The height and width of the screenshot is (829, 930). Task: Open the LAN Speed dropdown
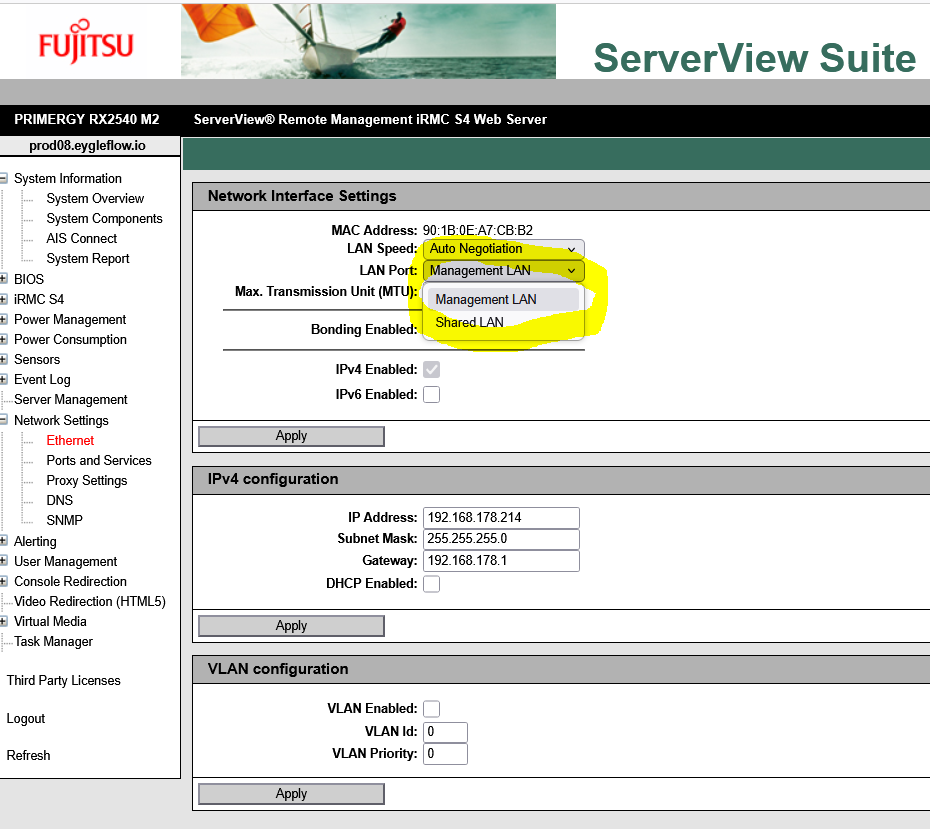tap(504, 249)
